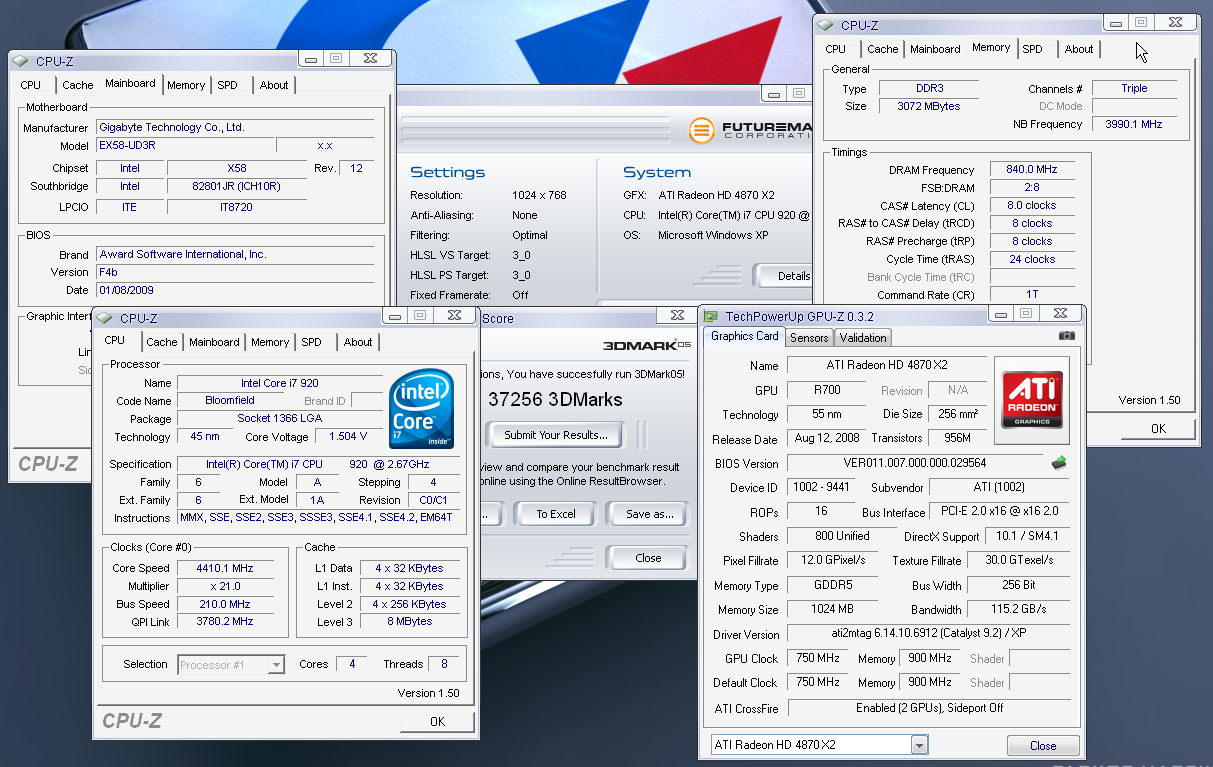This screenshot has height=767, width=1213.
Task: Click the Core Voltage value 1.504 V
Action: 348,437
